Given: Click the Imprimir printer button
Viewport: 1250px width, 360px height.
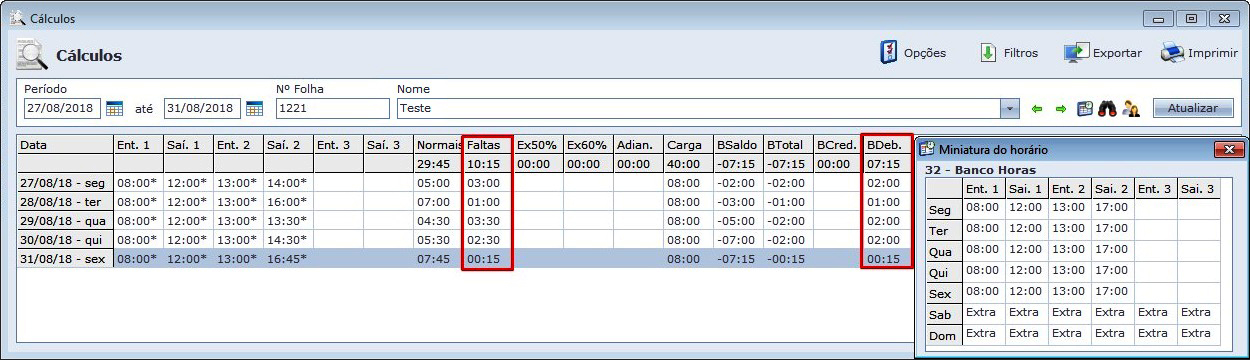Looking at the screenshot, I should pos(1198,53).
